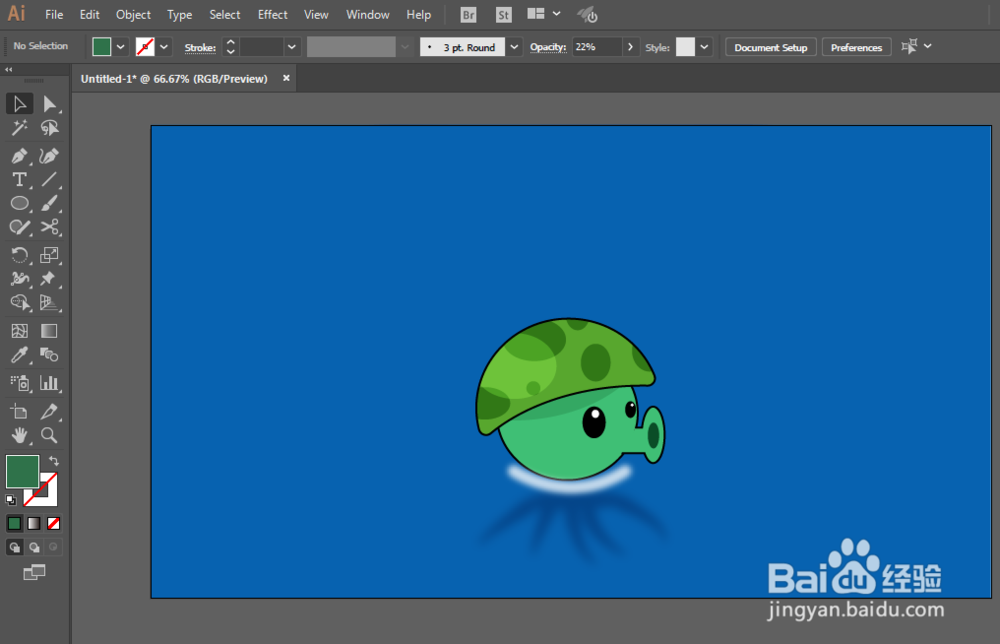
Task: Select the Puppet Warp pin tool
Action: (x=49, y=279)
